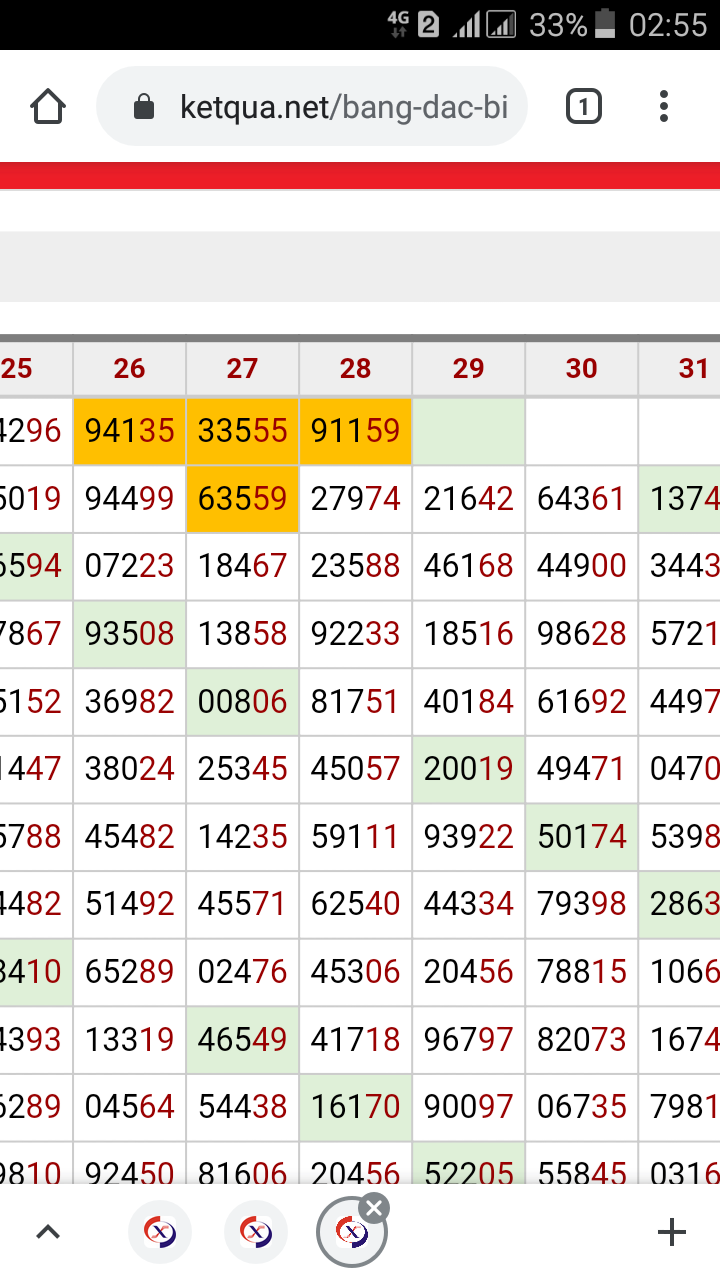
Task: Tap the browser home icon
Action: 48,107
